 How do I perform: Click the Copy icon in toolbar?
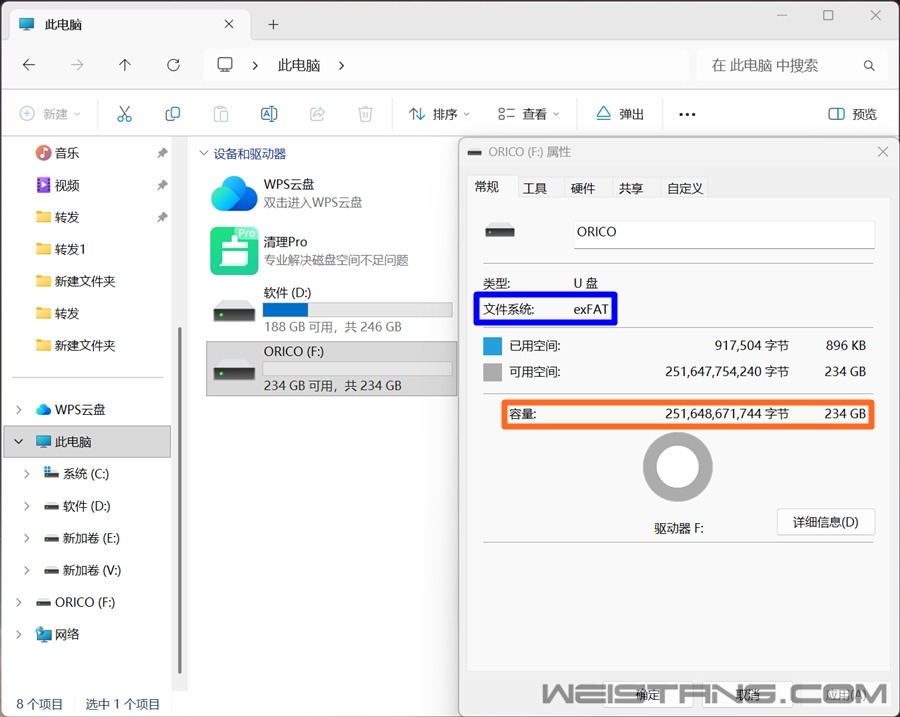click(172, 114)
